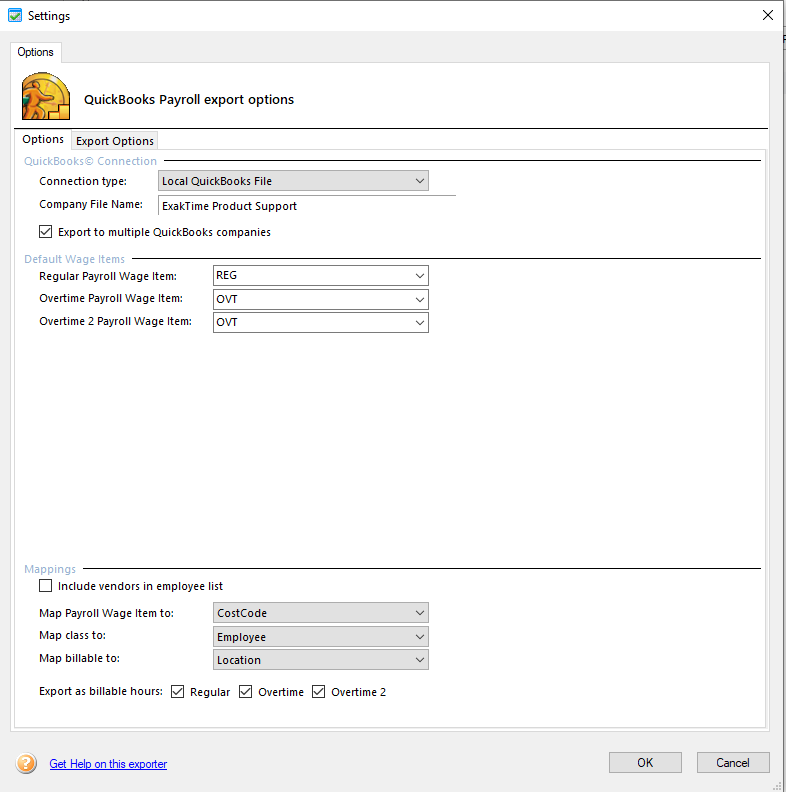
Task: Expand Overtime 2 Payroll Wage Item list
Action: pyautogui.click(x=320, y=322)
